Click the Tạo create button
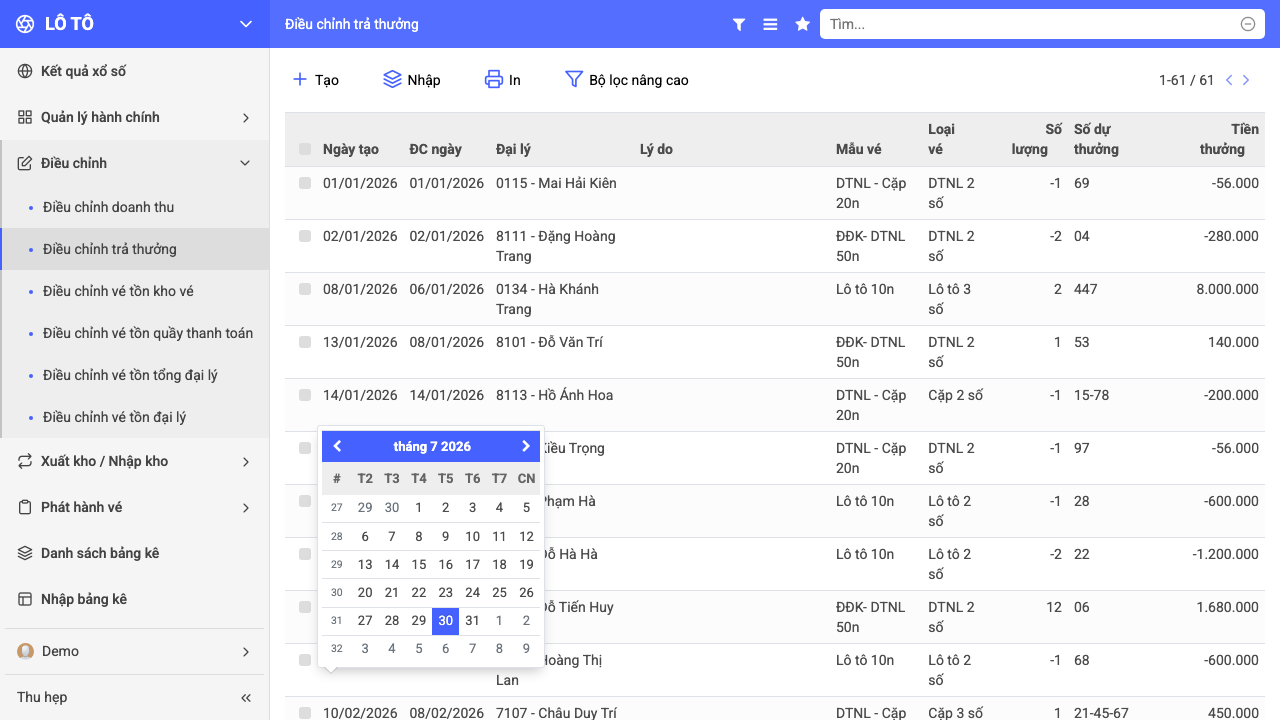 315,80
